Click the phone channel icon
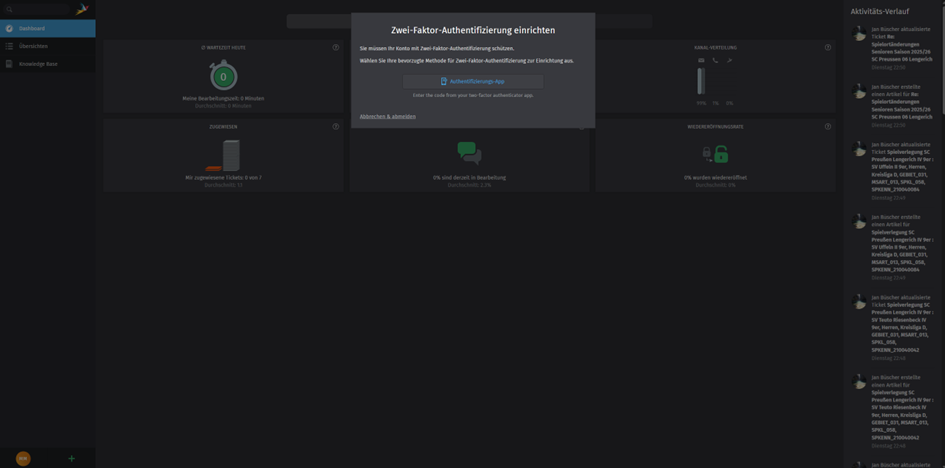This screenshot has height=468, width=945. click(x=715, y=61)
